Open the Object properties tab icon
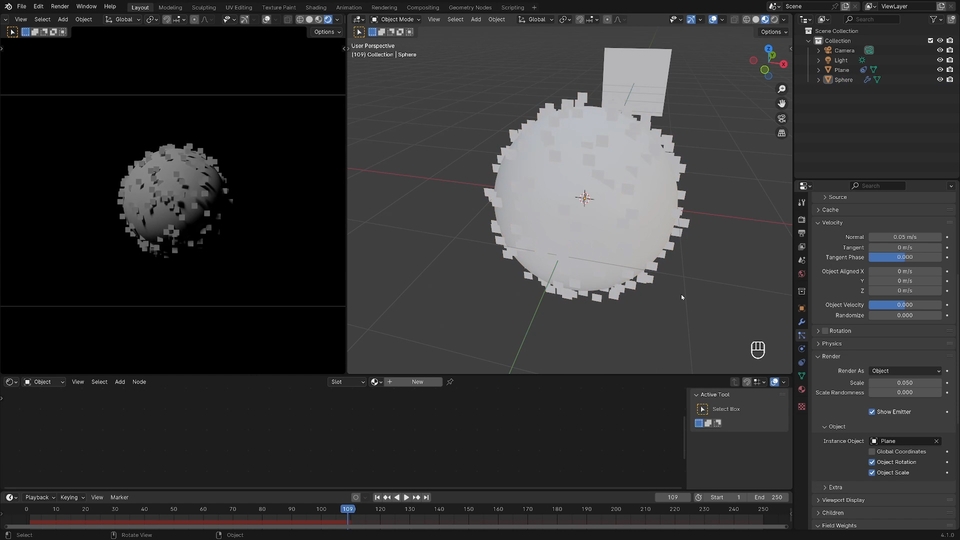Image resolution: width=960 pixels, height=540 pixels. [801, 308]
